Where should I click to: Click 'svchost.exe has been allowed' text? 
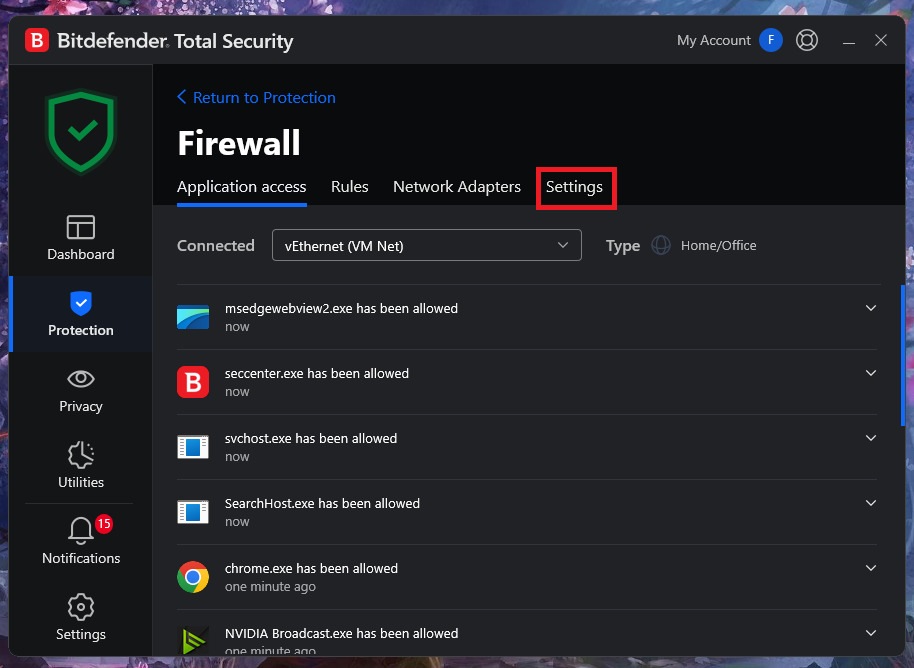click(311, 438)
